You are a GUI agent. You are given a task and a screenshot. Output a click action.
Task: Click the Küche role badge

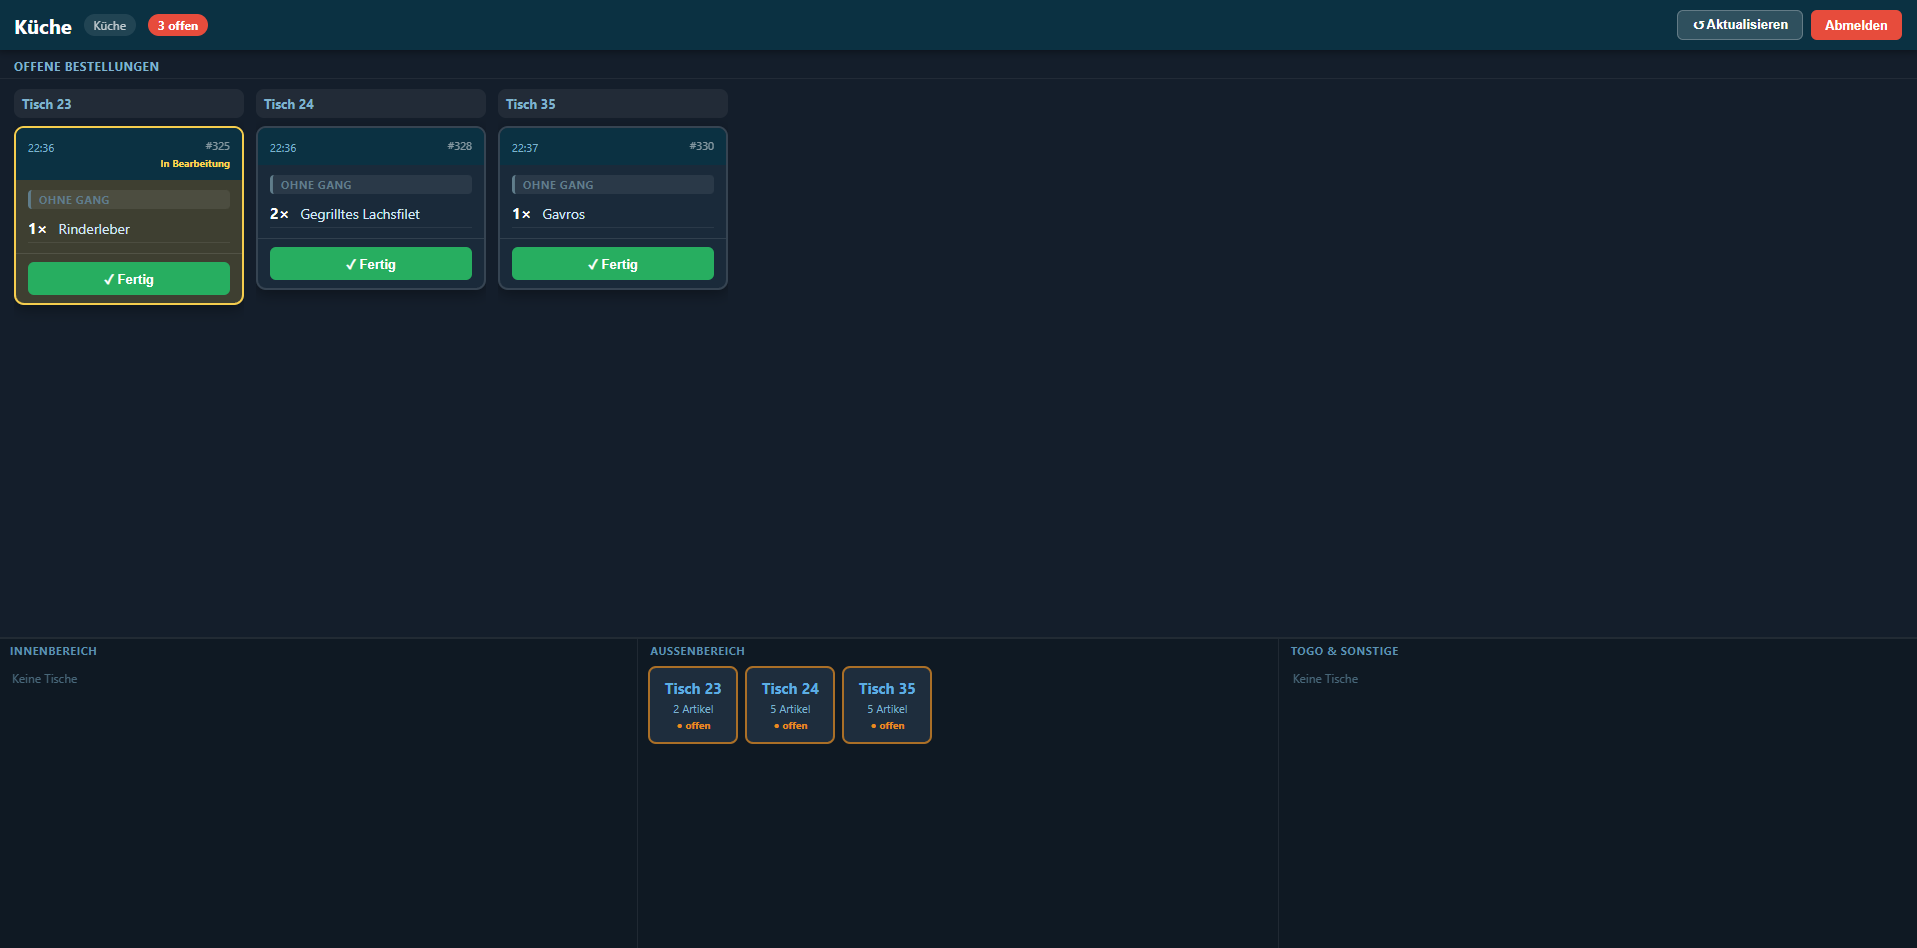(x=110, y=26)
